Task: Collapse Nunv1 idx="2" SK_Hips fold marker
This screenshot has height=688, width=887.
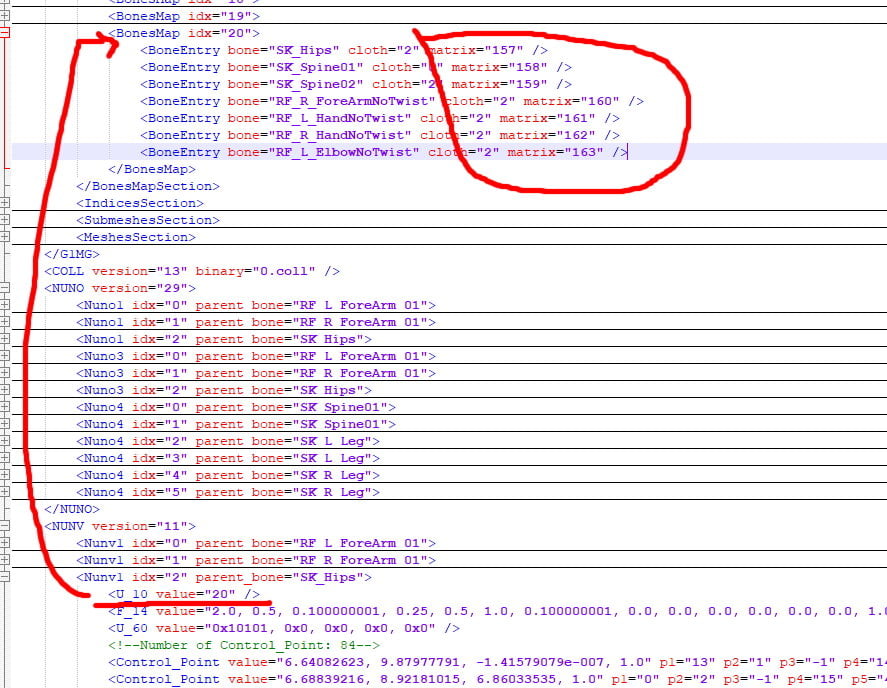Action: (x=5, y=577)
